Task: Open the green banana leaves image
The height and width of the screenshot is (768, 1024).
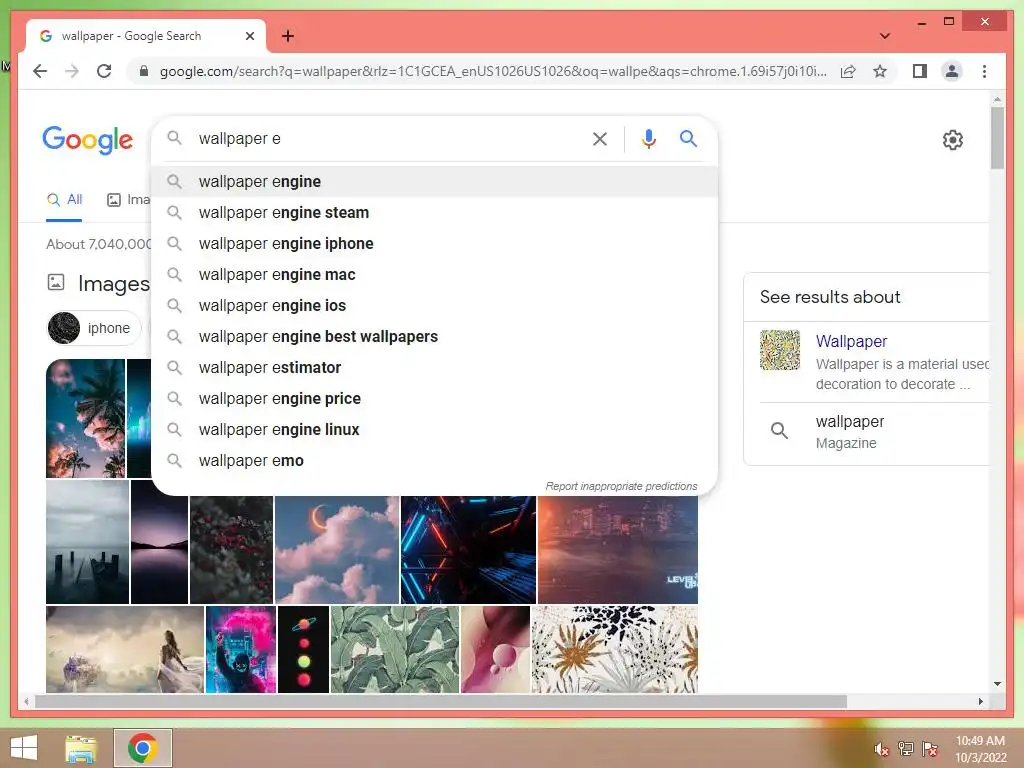Action: coord(394,649)
